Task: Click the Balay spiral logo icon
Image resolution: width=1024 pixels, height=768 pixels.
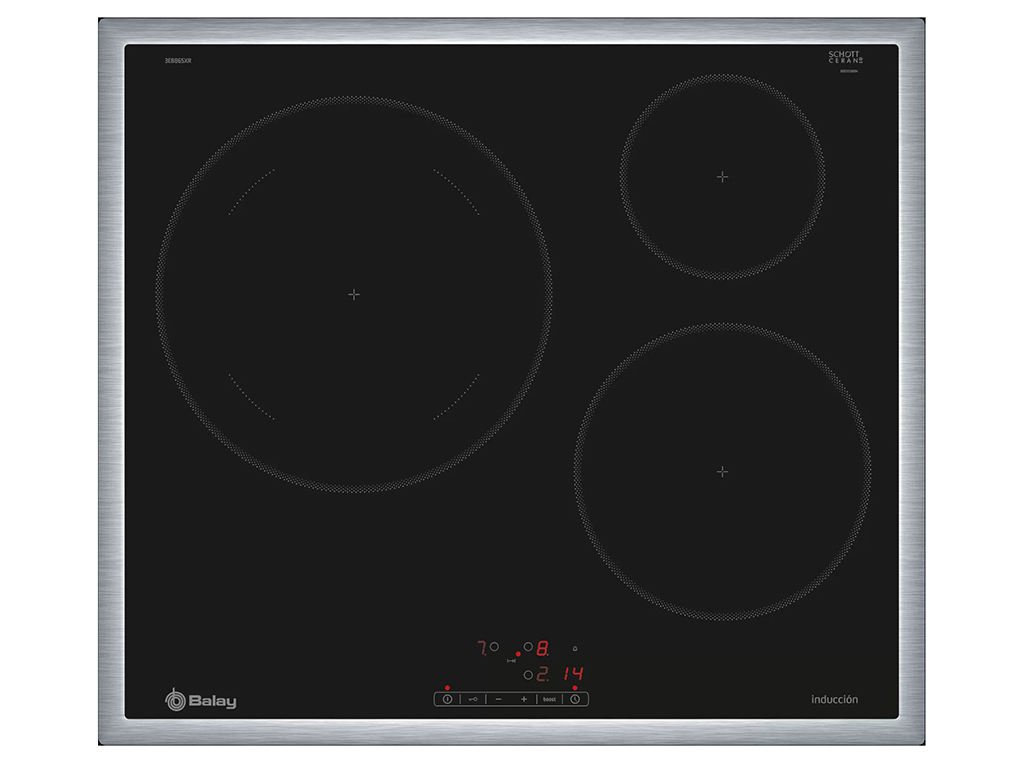Action: [175, 699]
